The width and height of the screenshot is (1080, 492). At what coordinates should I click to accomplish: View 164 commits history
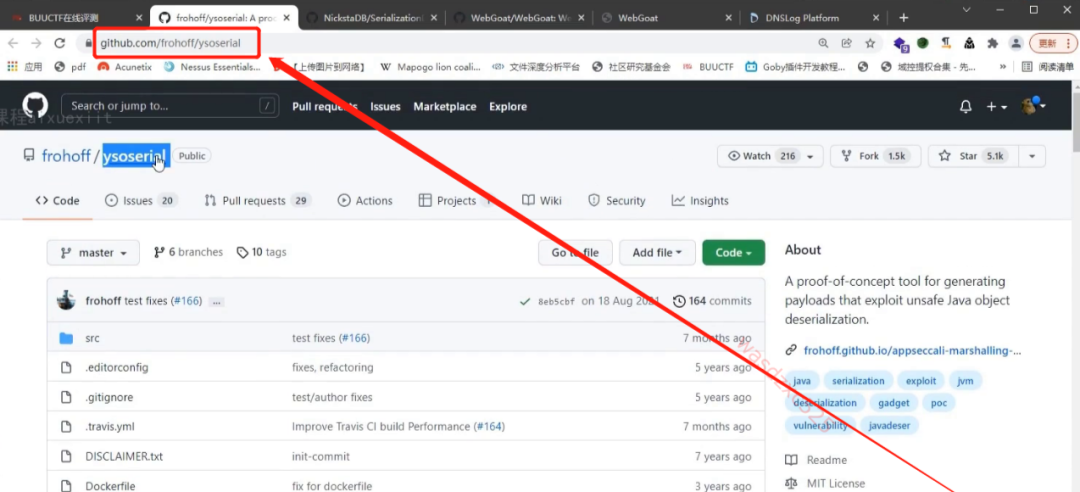pos(712,301)
